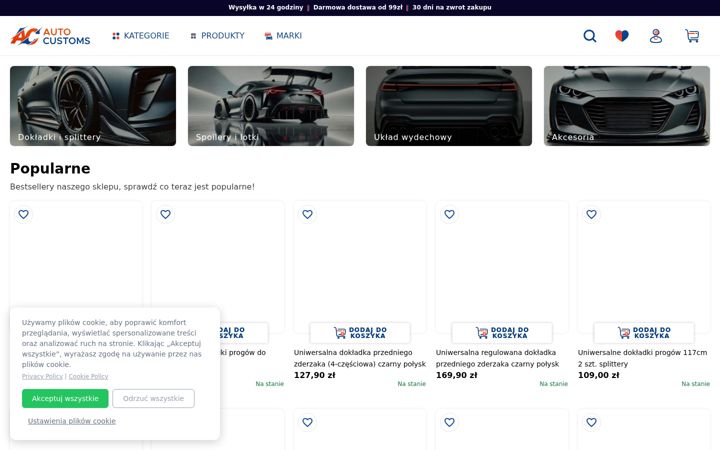The image size is (720, 450).
Task: Open the shopping cart icon
Action: click(692, 36)
